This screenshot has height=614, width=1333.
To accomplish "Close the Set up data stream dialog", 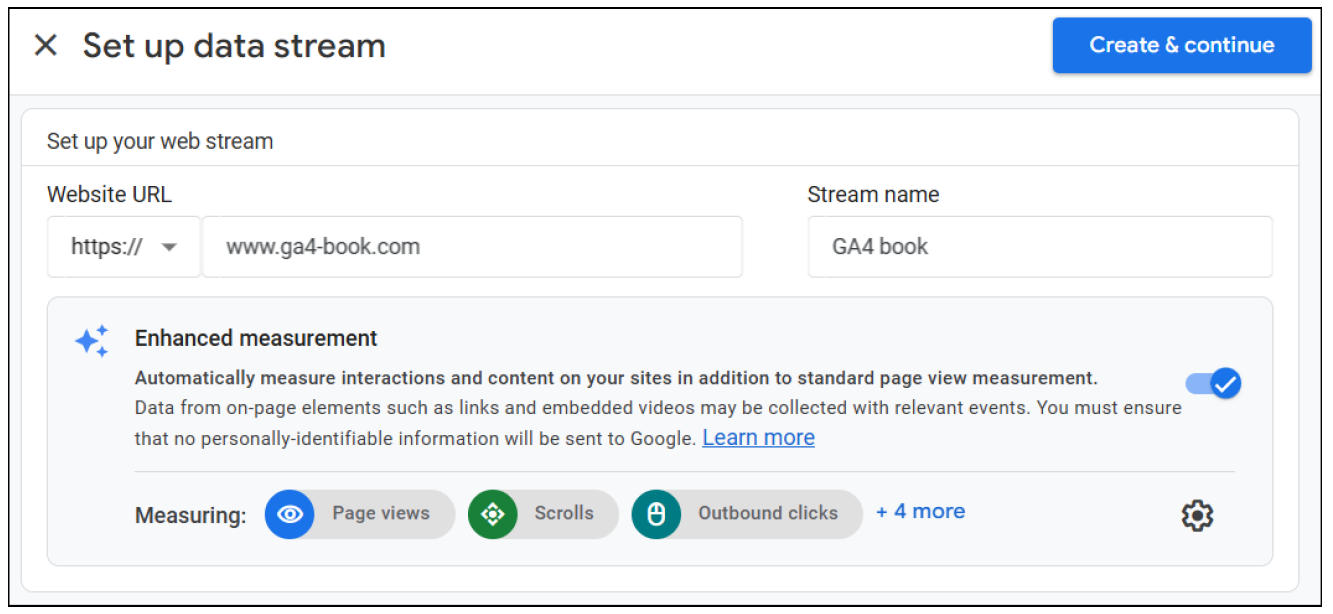I will [x=45, y=44].
